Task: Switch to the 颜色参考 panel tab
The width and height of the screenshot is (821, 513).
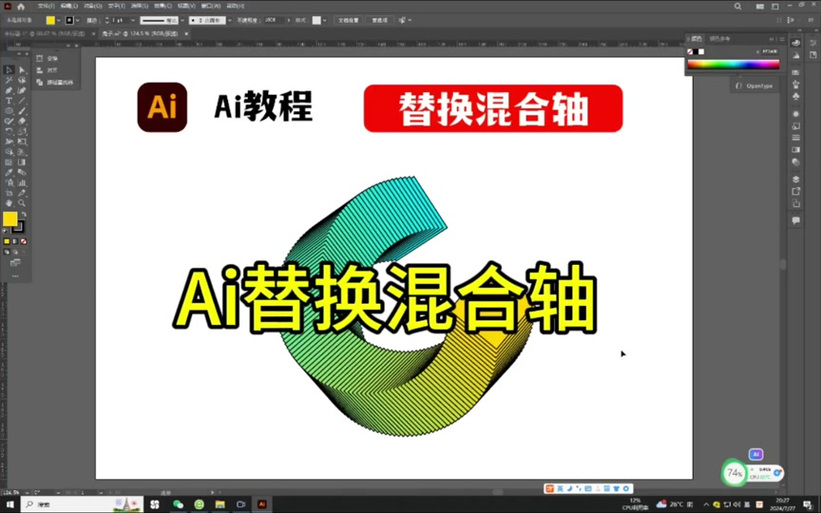Action: coord(720,39)
